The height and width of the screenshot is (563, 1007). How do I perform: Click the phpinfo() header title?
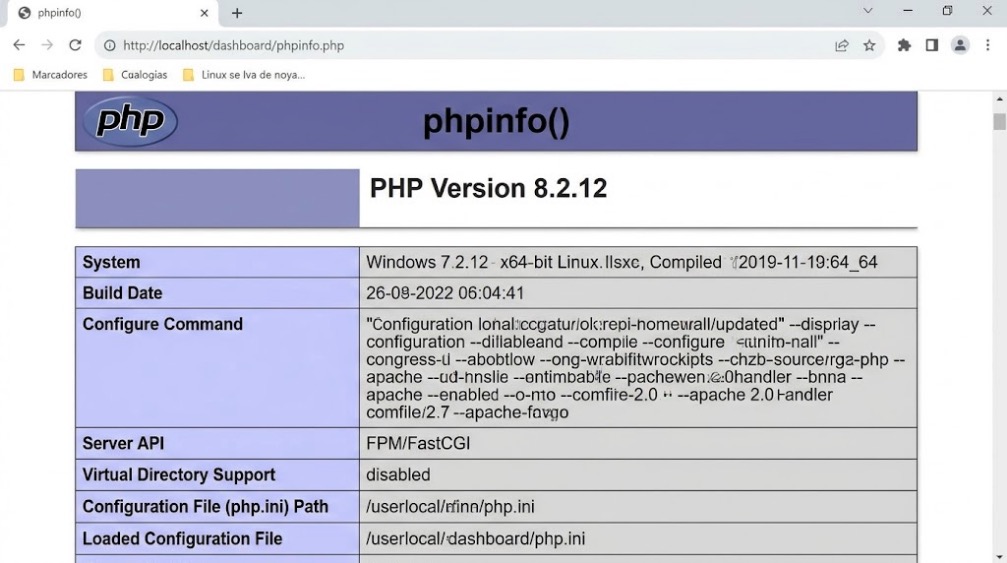tap(496, 121)
